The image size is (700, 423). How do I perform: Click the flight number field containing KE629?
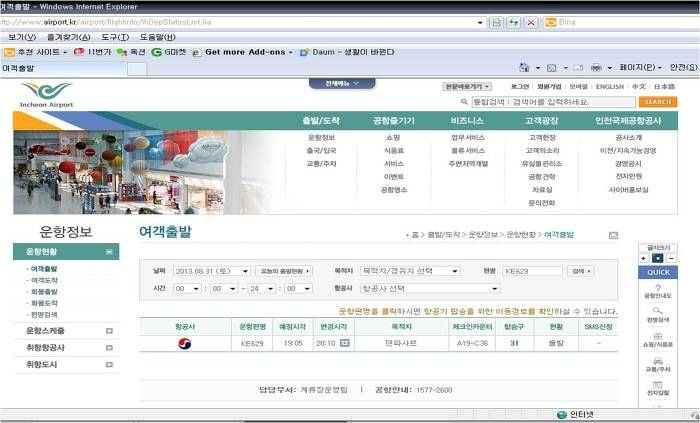(532, 271)
